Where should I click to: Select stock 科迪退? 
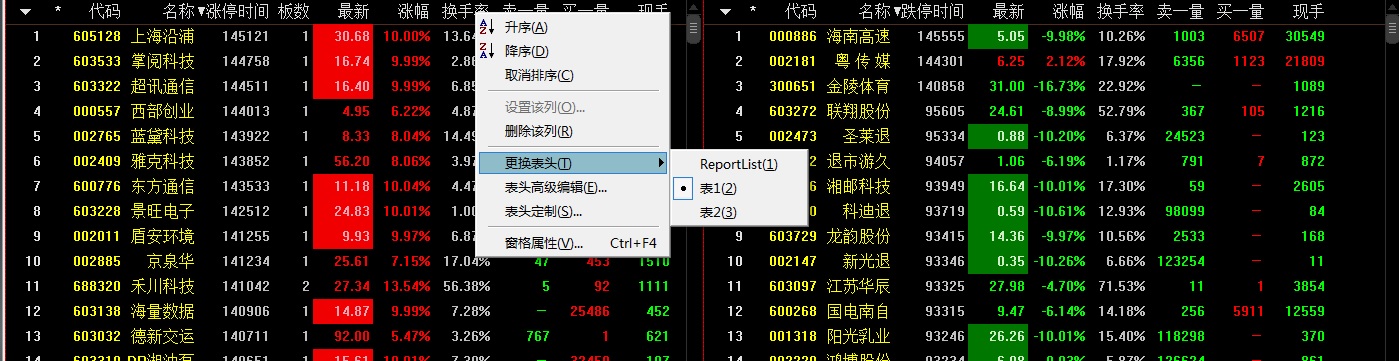click(x=866, y=211)
